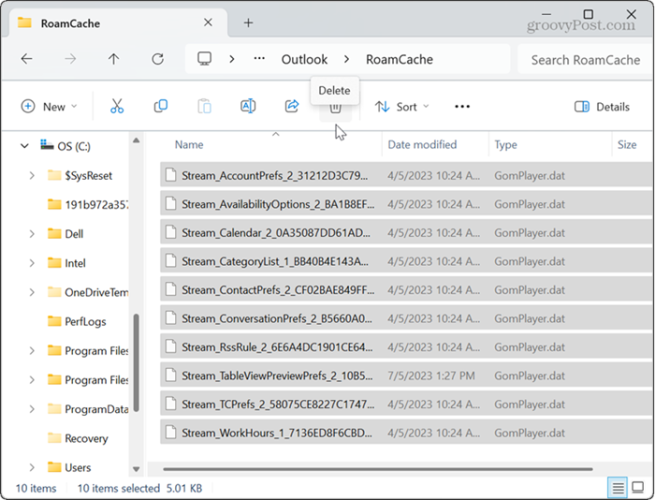Viewport: 655px width, 500px height.
Task: Select the Users folder in sidebar
Action: (78, 467)
